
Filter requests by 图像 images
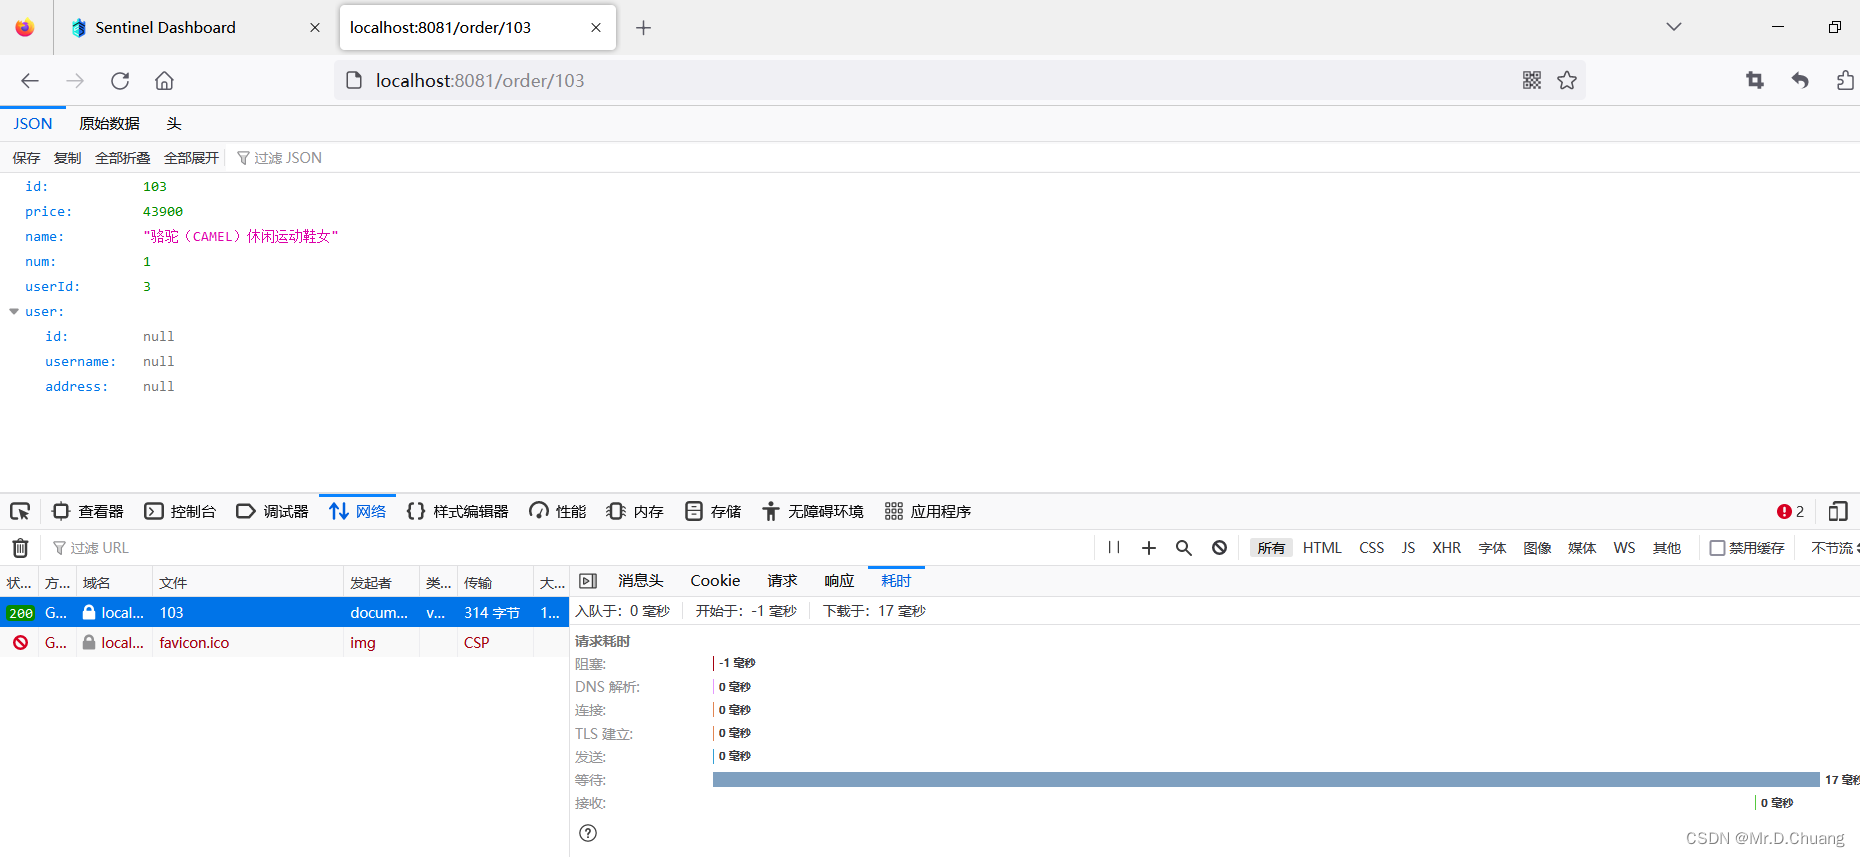tap(1537, 548)
